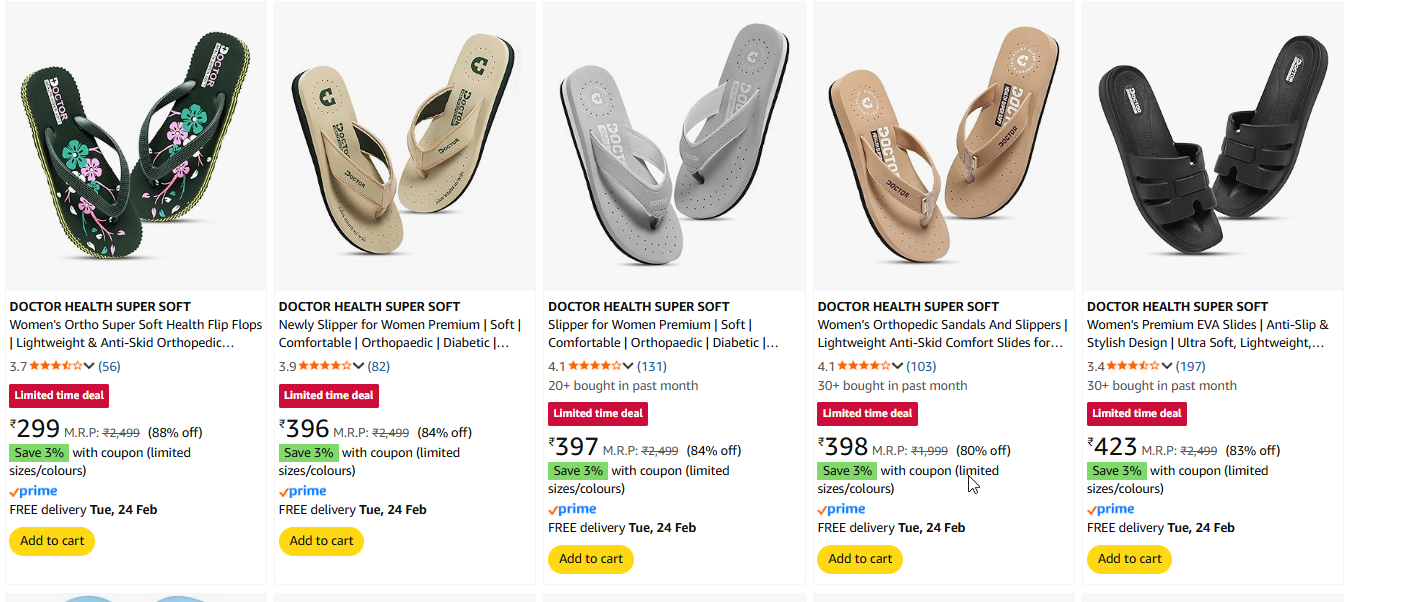This screenshot has width=1416, height=602.
Task: Add the ₹397 grey slipper to cart
Action: pos(591,559)
